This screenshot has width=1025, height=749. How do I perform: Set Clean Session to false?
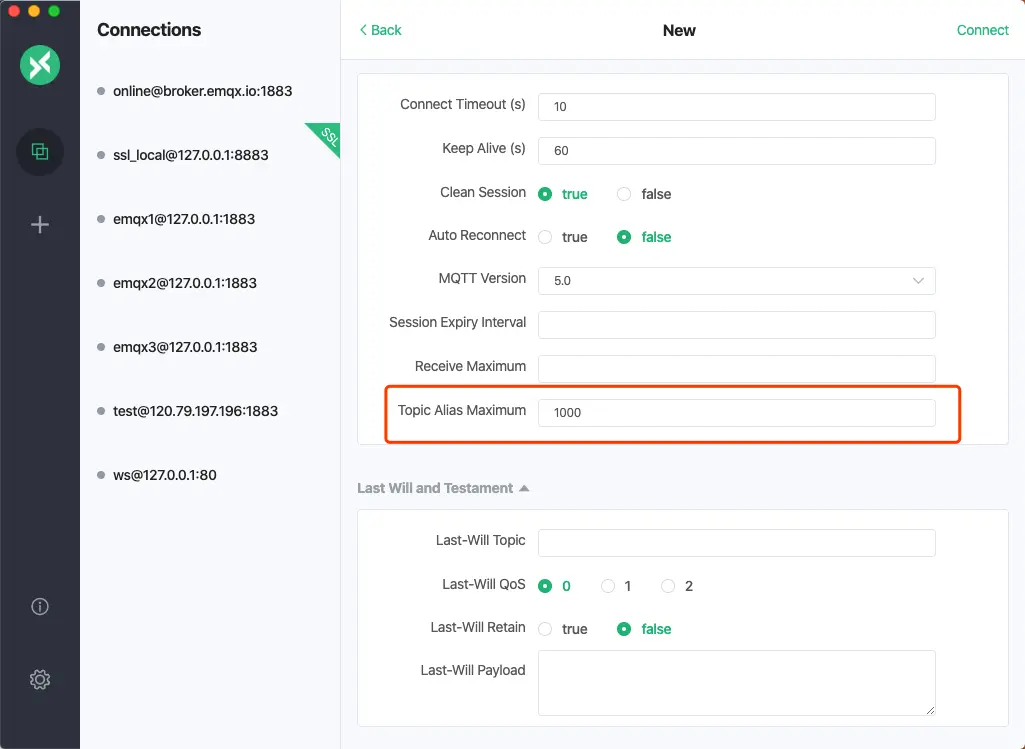[624, 194]
